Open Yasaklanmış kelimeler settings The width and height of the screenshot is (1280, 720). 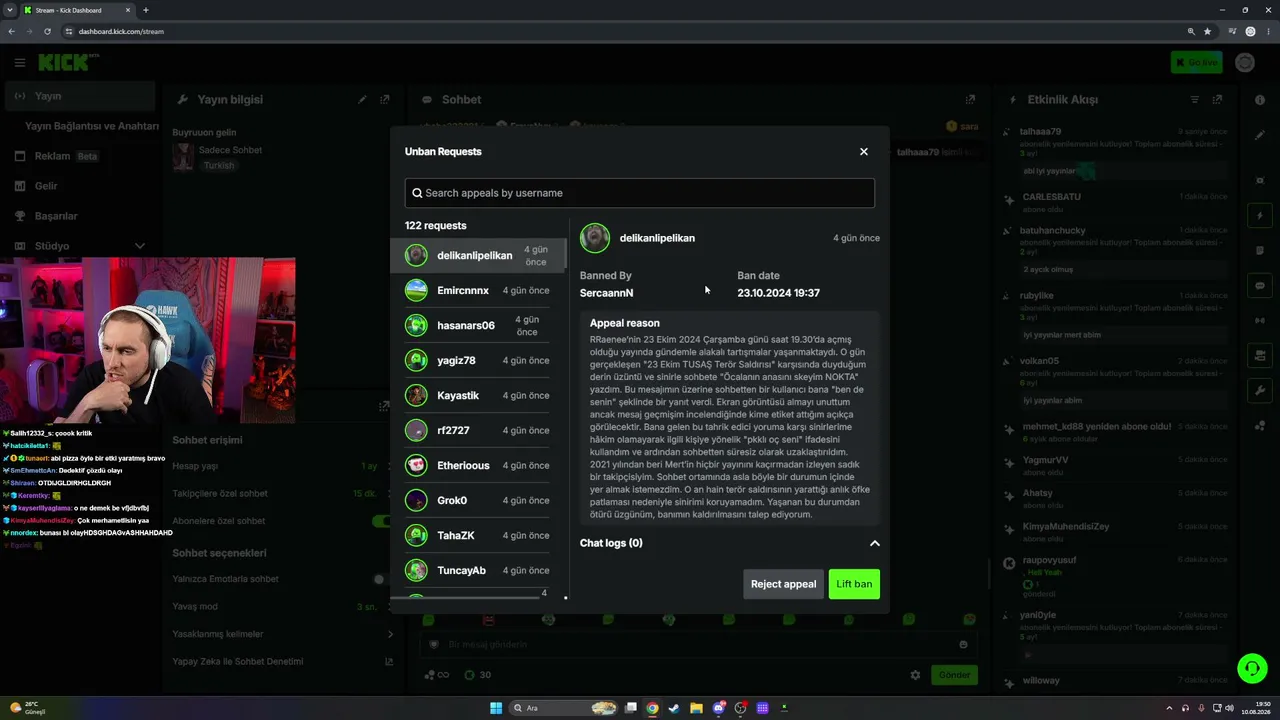(x=283, y=634)
